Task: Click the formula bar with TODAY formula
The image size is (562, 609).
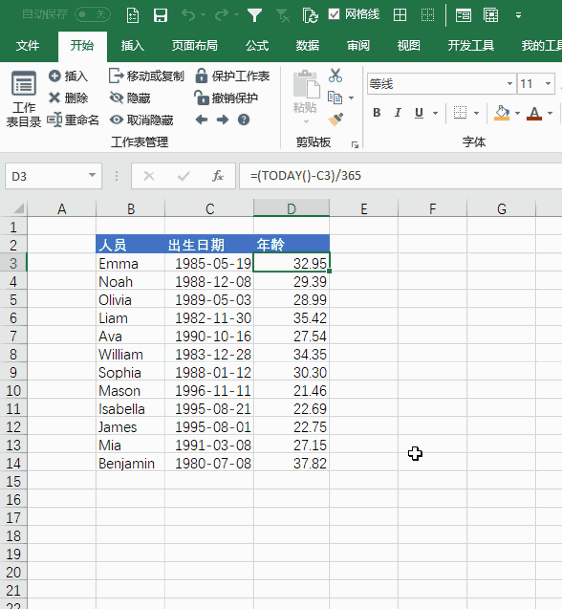Action: tap(400, 176)
